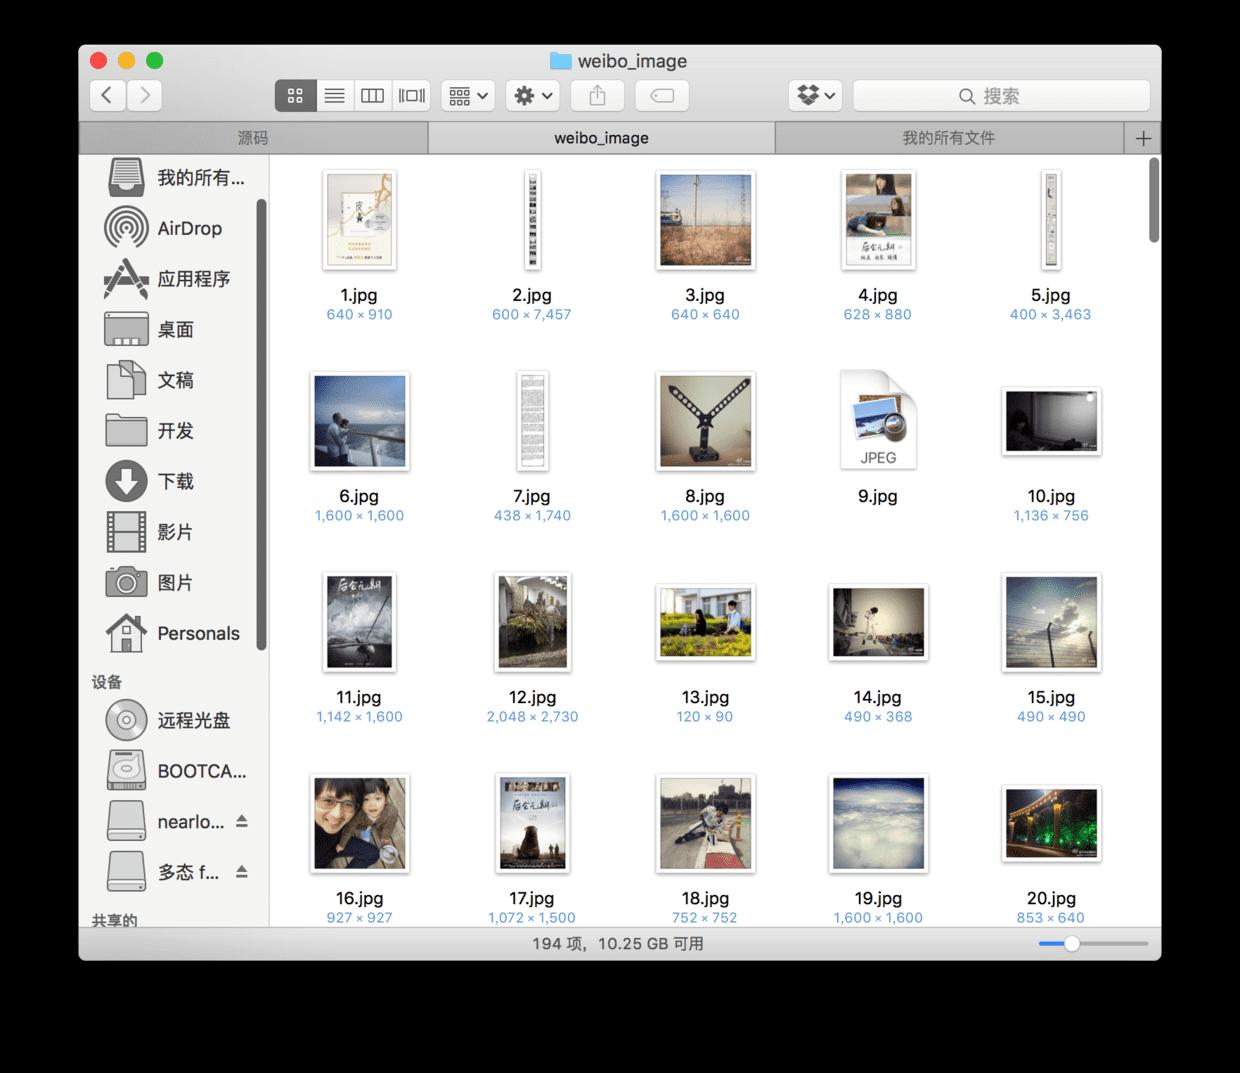
Task: Select the 2.jpg thumbnail
Action: (x=532, y=220)
